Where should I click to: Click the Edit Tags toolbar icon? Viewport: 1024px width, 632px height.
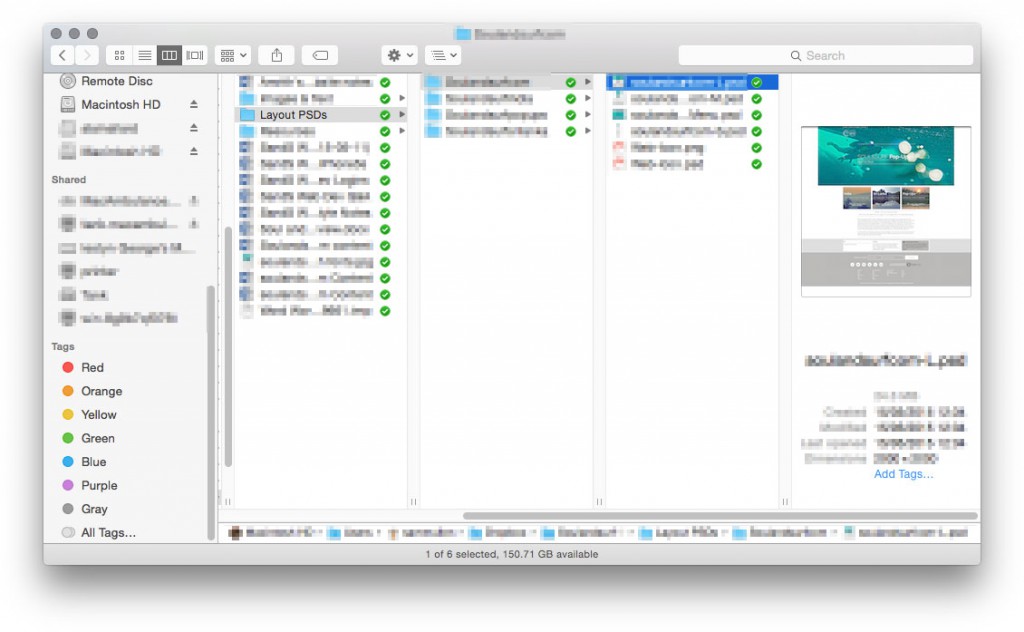[x=320, y=55]
